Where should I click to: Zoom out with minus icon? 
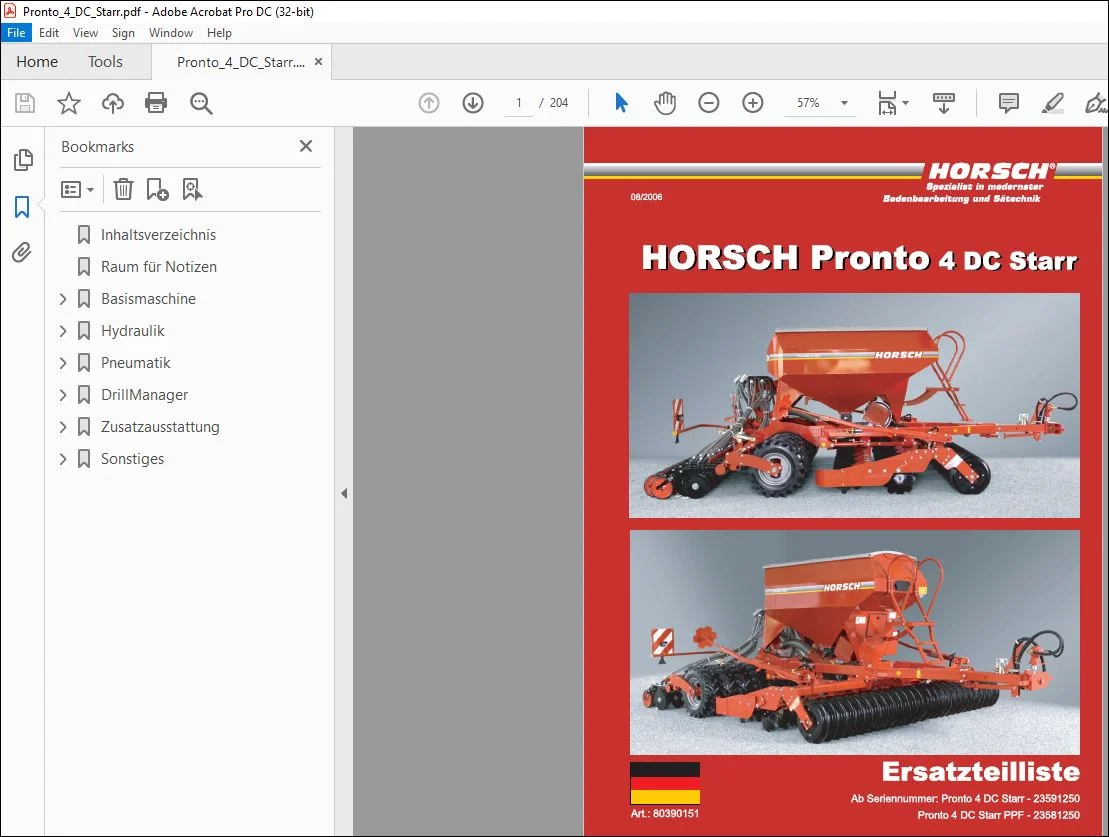(x=709, y=103)
